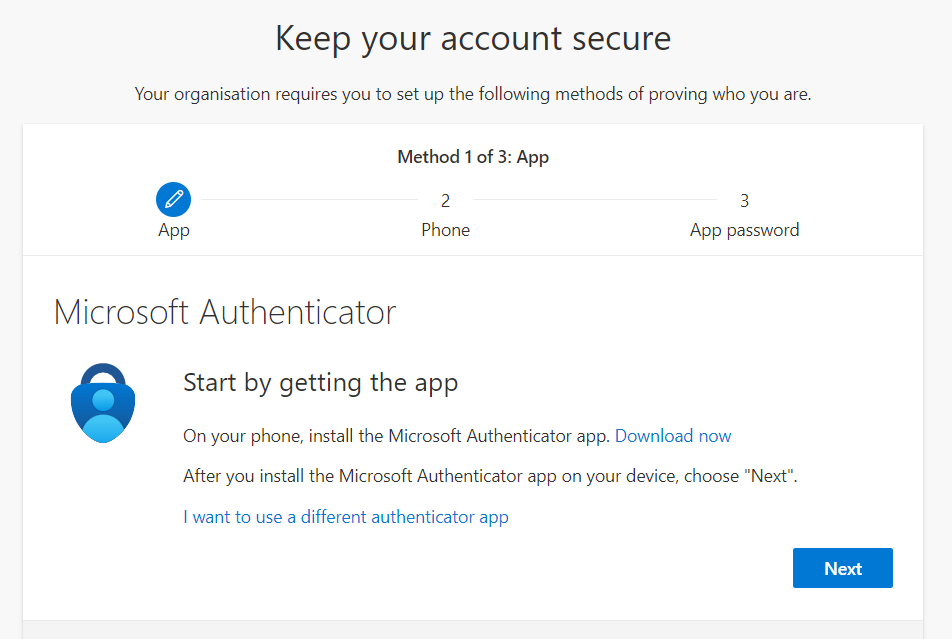Click the step 2 number indicator

pos(445,201)
